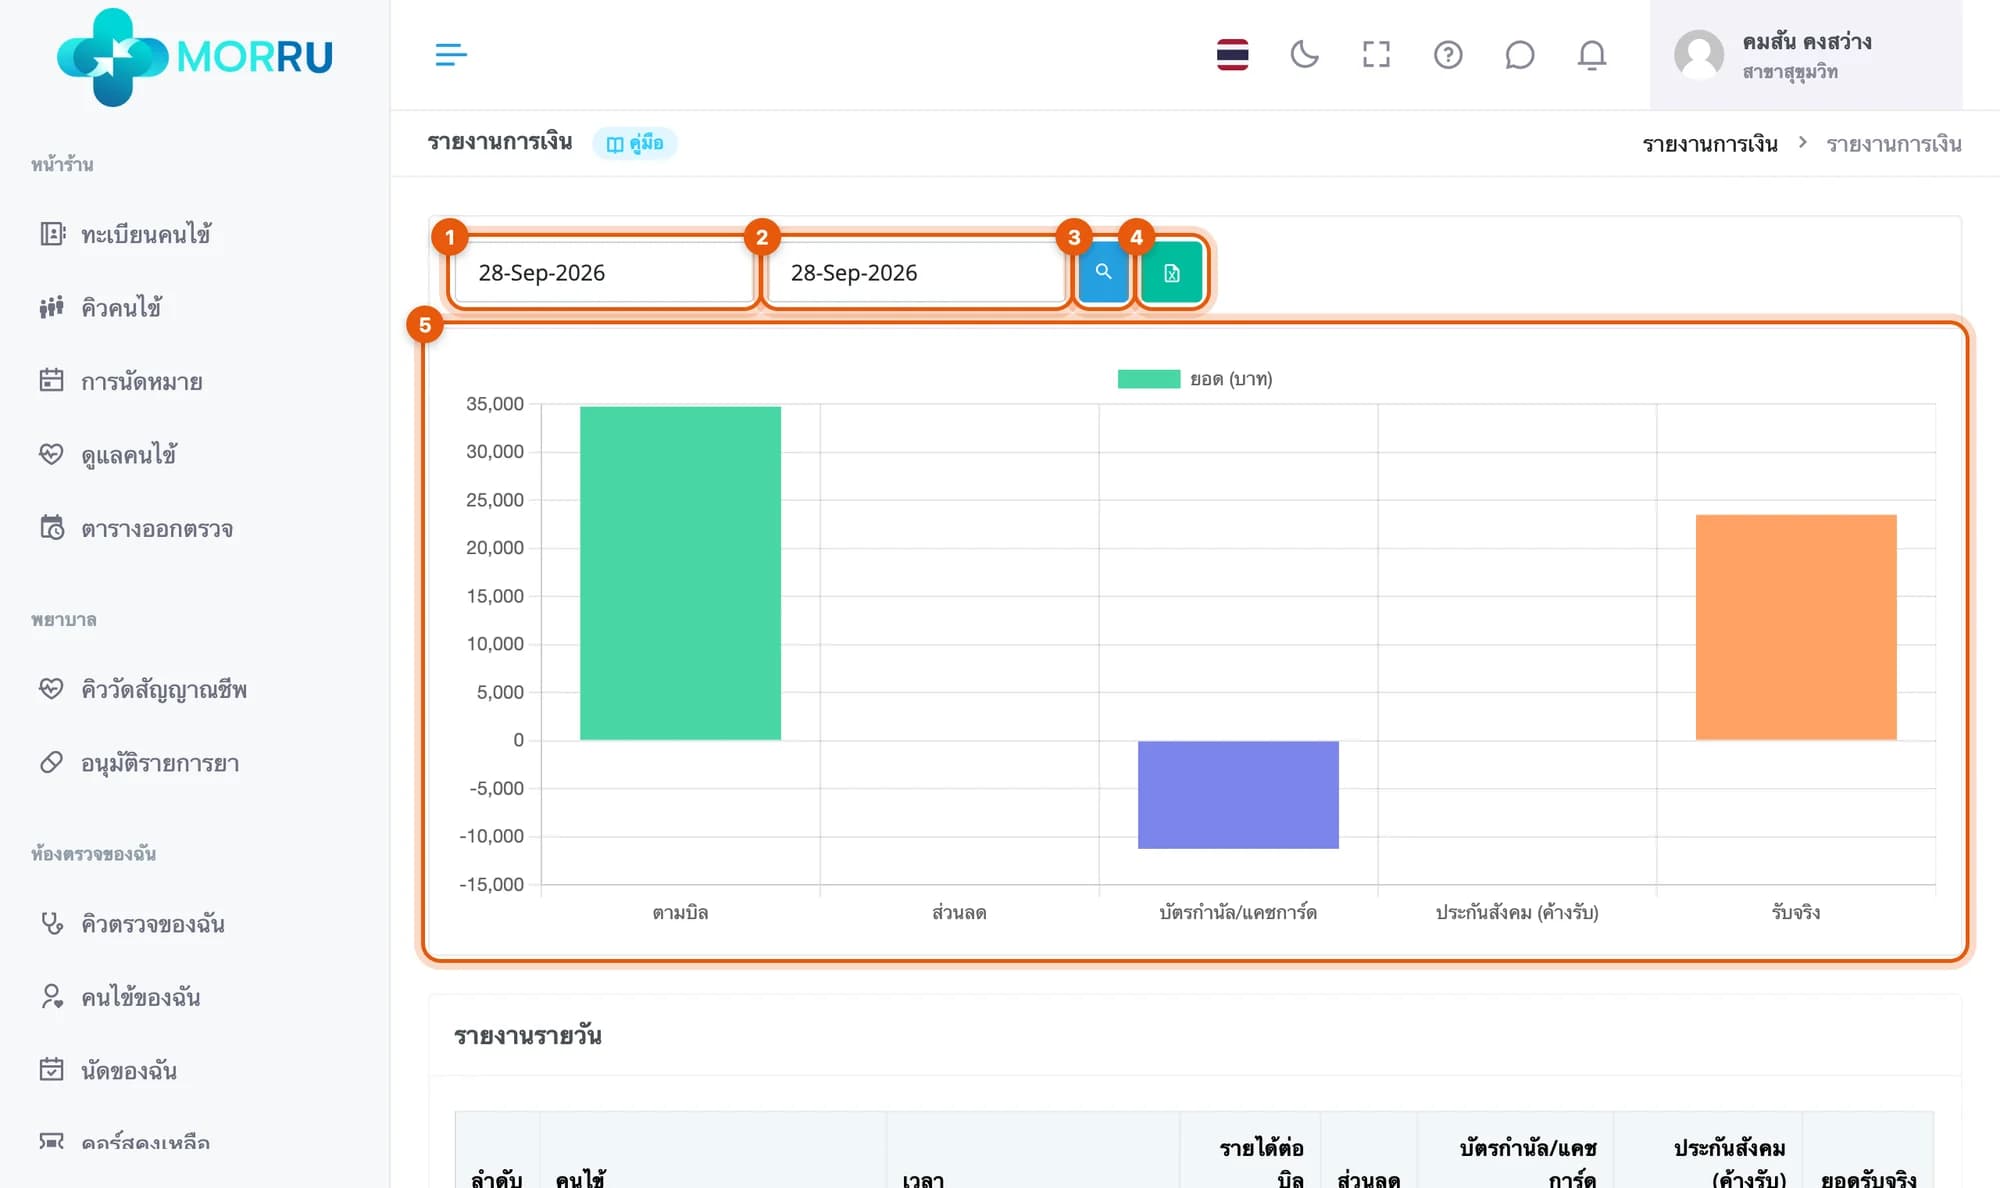Open คิววัดสัญญาณชีพ in sidebar
Viewport: 2000px width, 1188px height.
coord(163,689)
